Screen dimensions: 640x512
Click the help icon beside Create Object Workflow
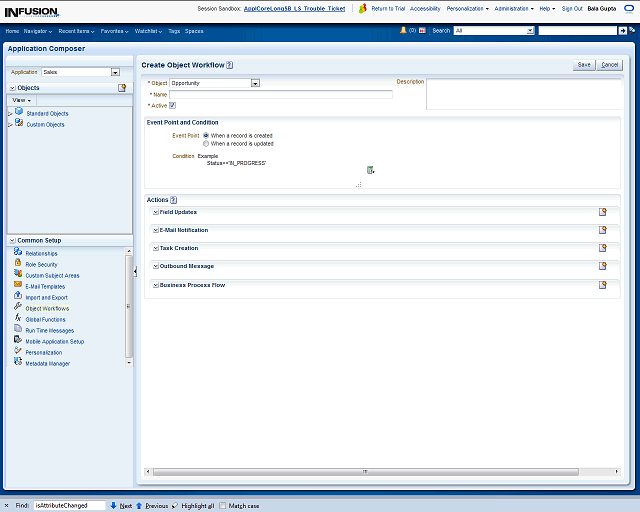pos(230,65)
